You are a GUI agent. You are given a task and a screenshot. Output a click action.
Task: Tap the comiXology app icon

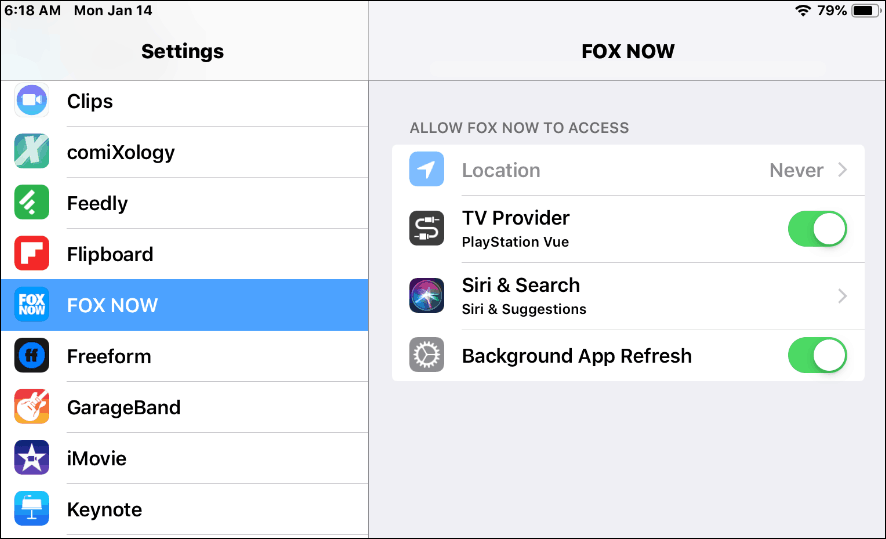click(32, 151)
